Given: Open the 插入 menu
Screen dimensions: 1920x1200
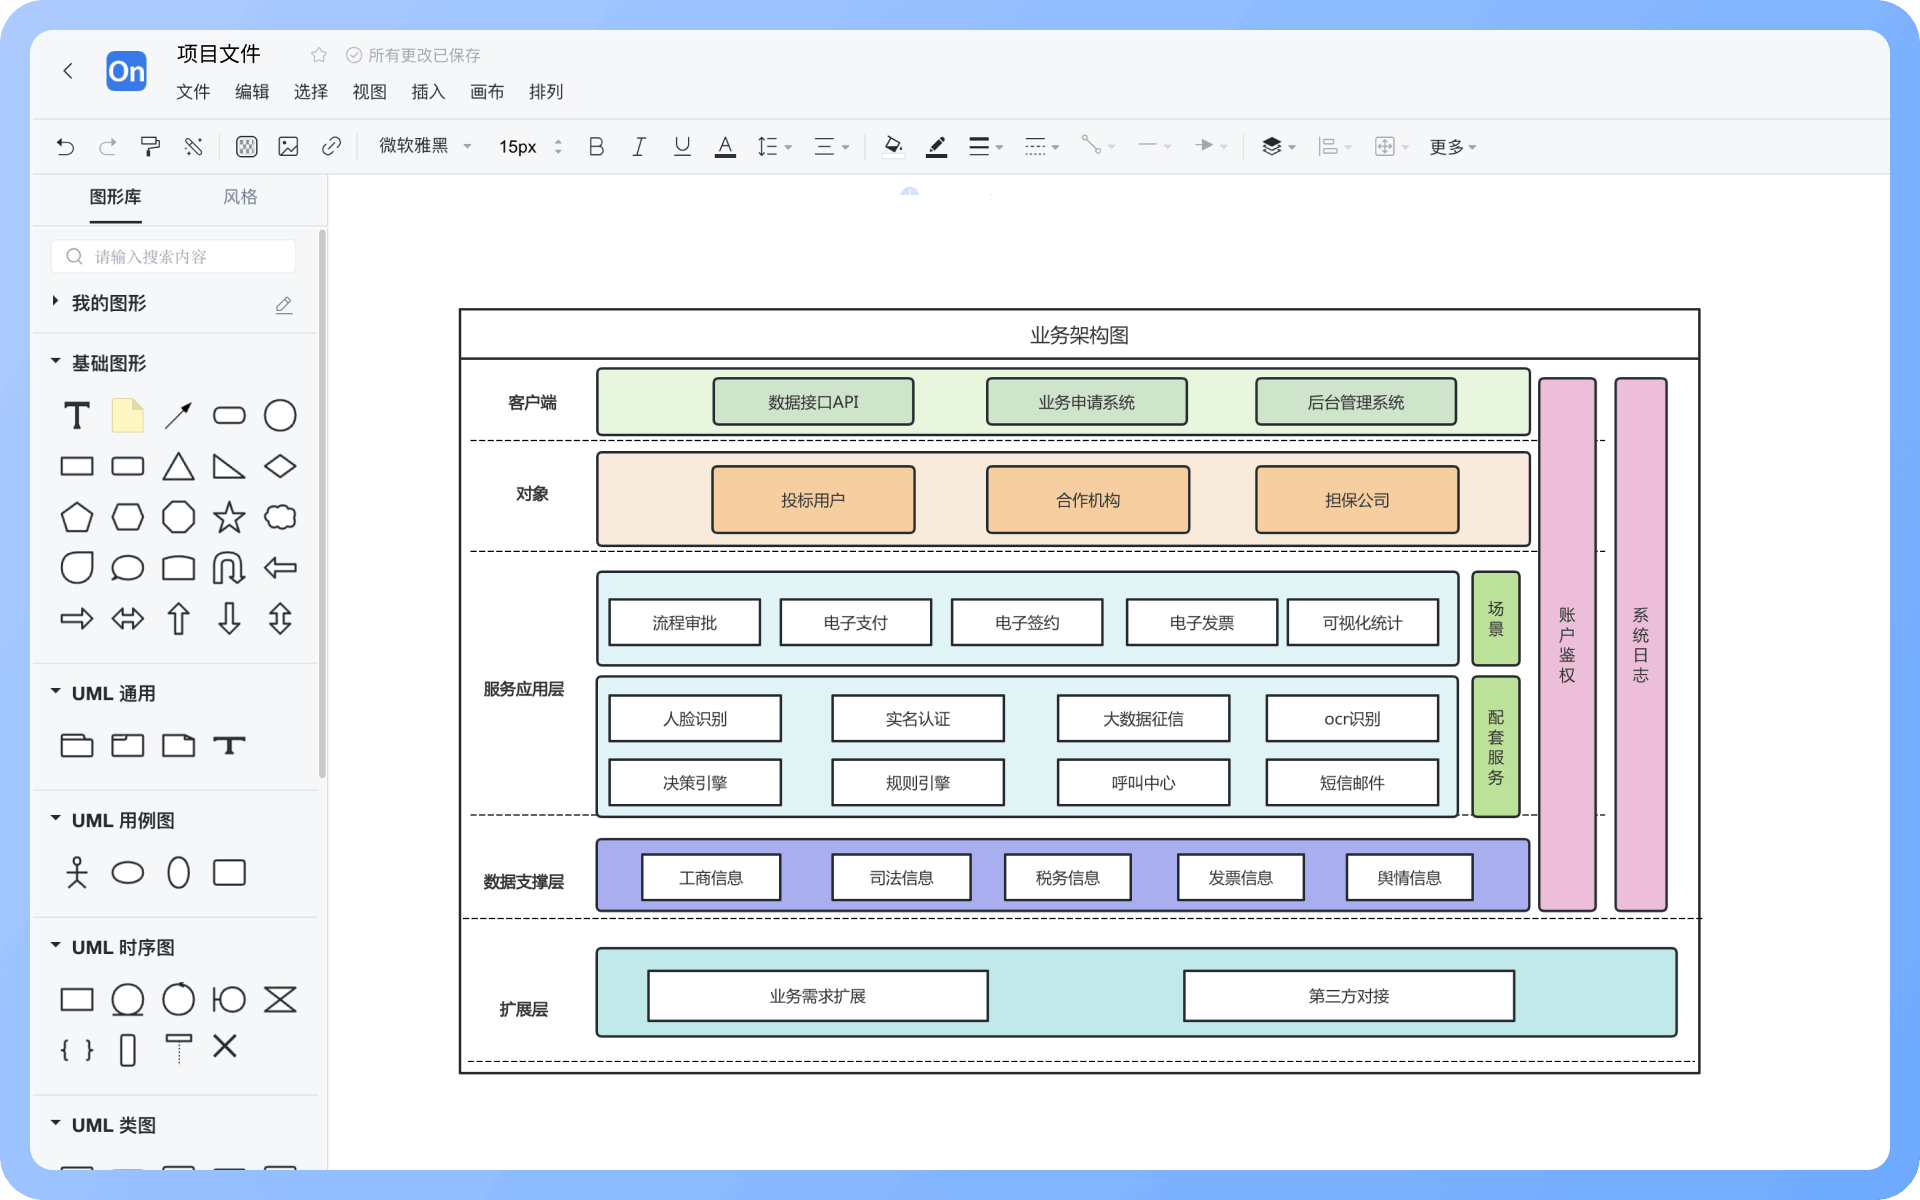Looking at the screenshot, I should point(427,92).
